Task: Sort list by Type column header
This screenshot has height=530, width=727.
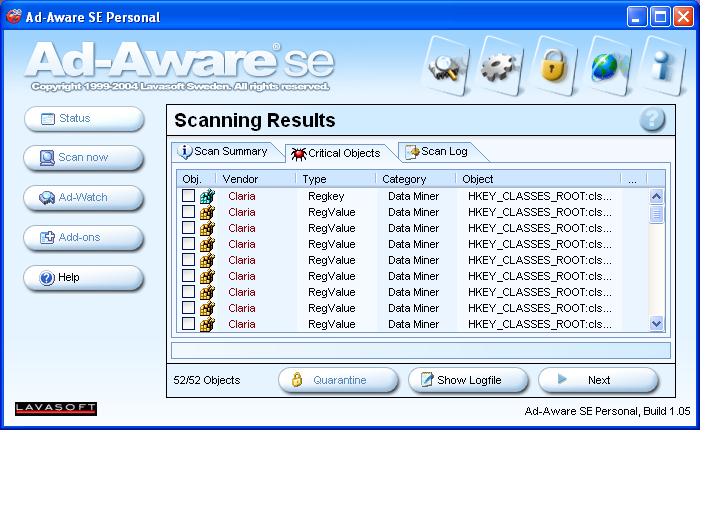Action: 336,179
